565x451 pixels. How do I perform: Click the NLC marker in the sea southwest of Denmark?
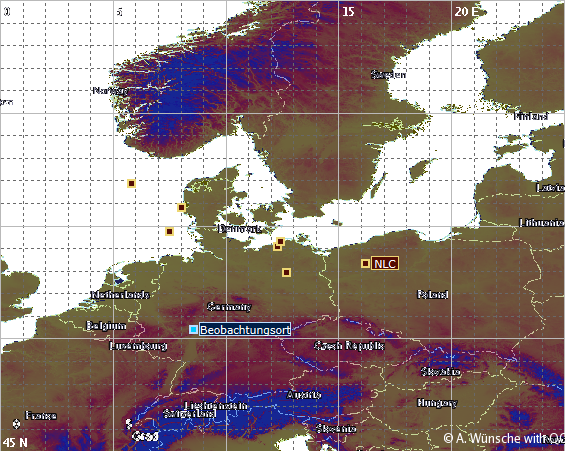(169, 231)
